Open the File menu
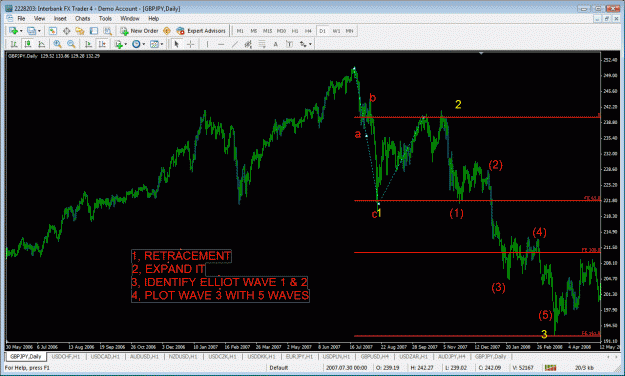625x376 pixels. tap(21, 18)
